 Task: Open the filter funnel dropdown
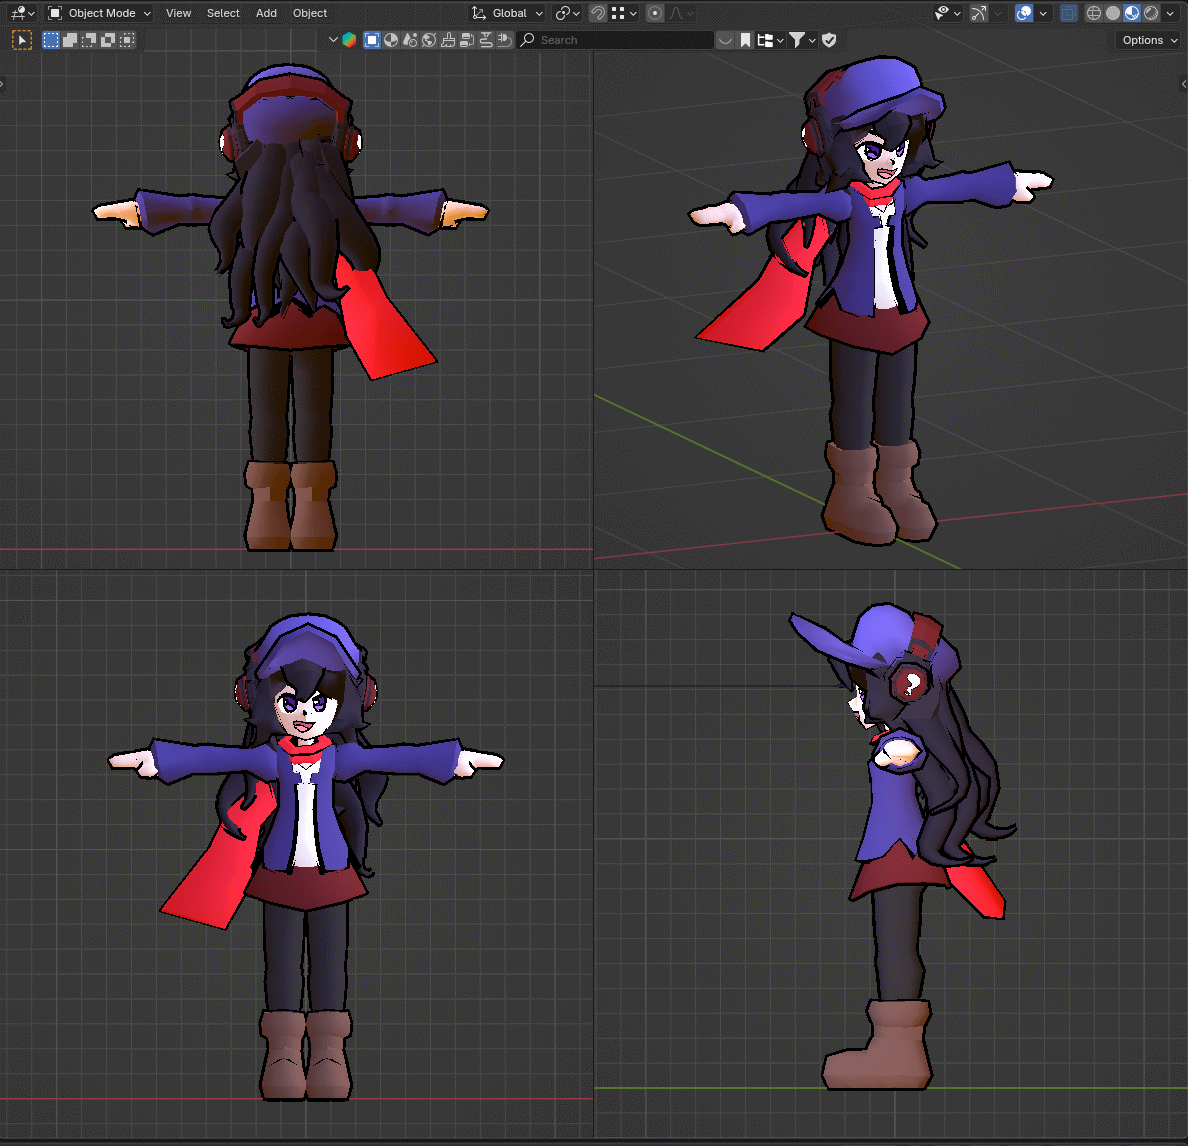(802, 40)
